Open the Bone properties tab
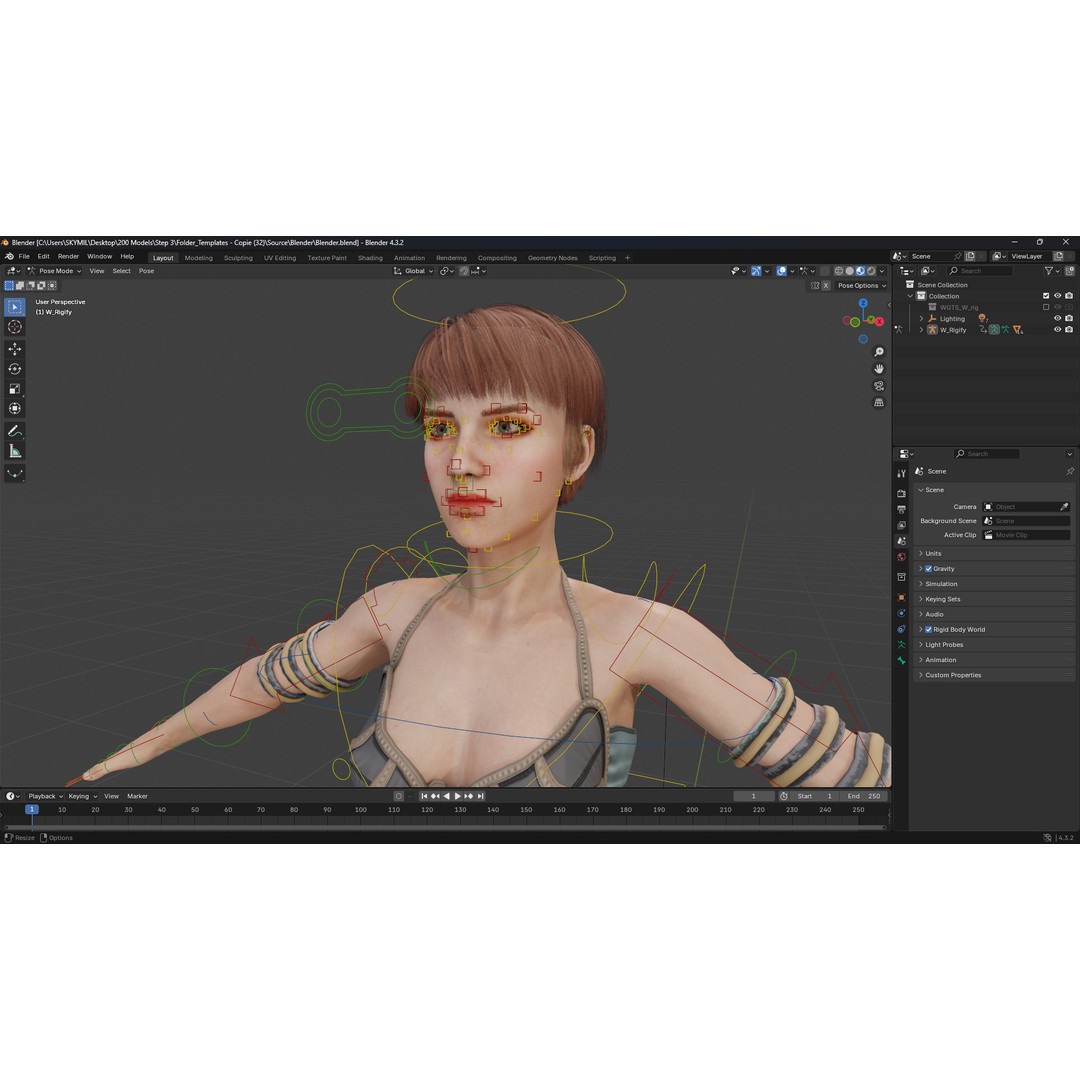The height and width of the screenshot is (1080, 1080). pos(901,661)
